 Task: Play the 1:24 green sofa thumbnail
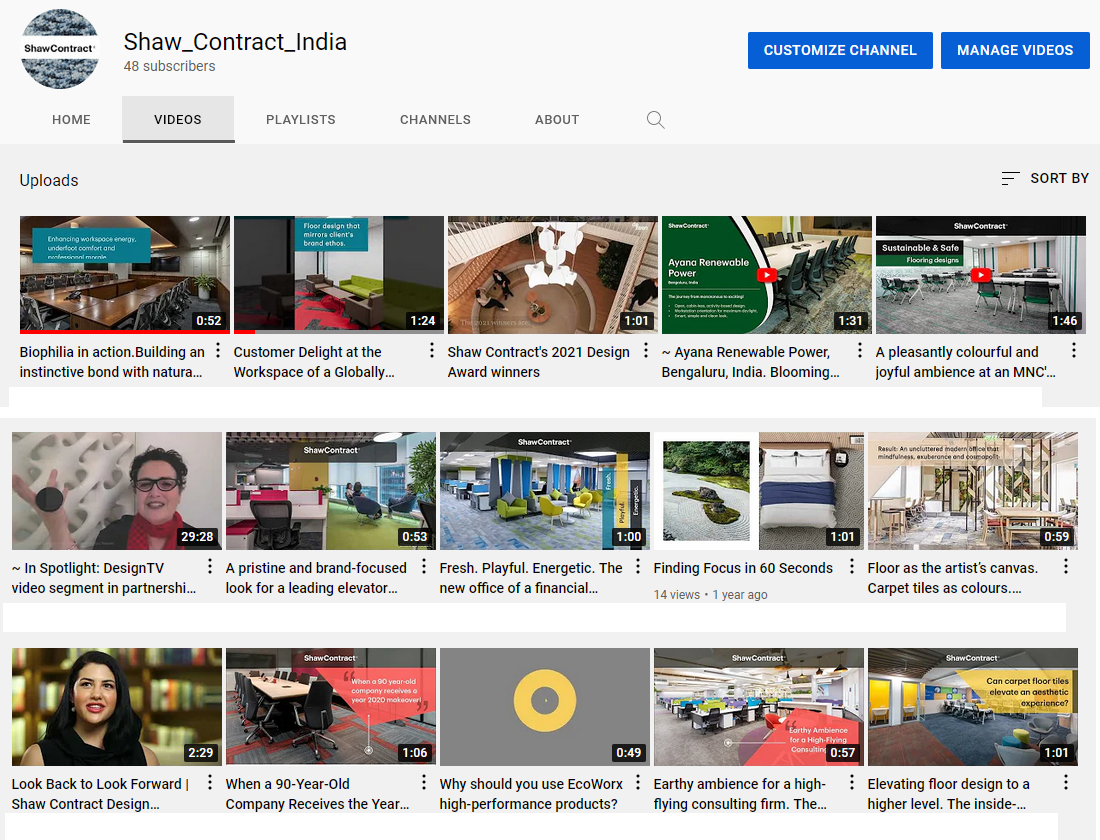coord(339,274)
